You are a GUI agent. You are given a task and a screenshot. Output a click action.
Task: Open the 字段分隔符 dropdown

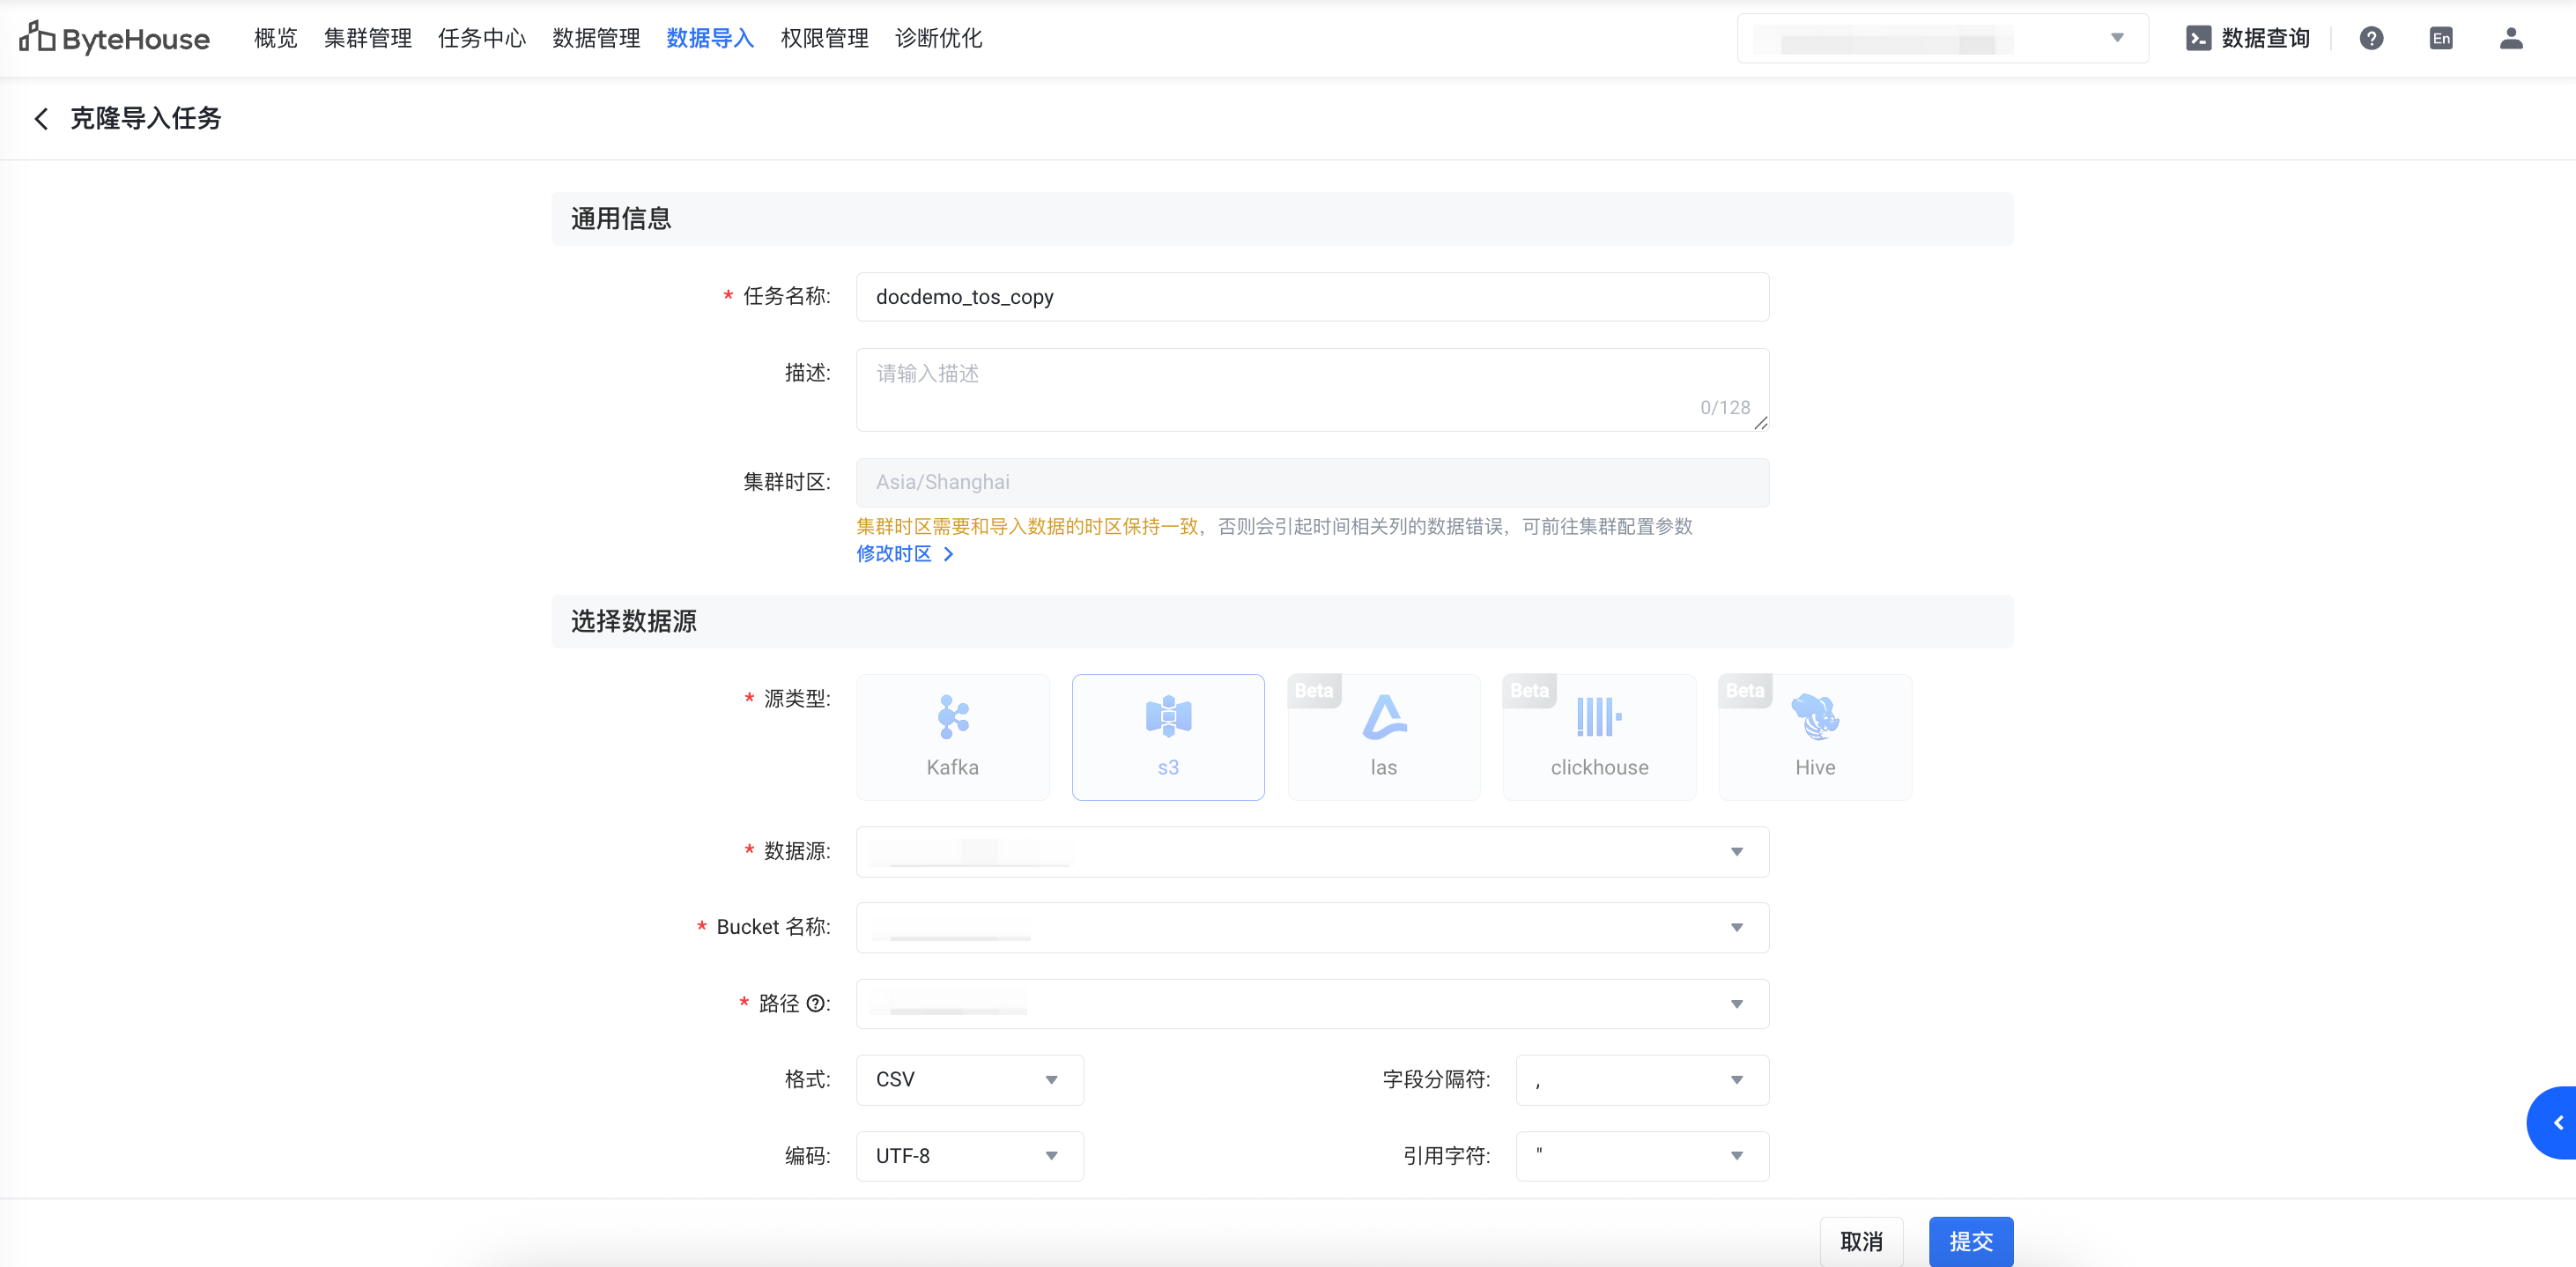pos(1641,1080)
